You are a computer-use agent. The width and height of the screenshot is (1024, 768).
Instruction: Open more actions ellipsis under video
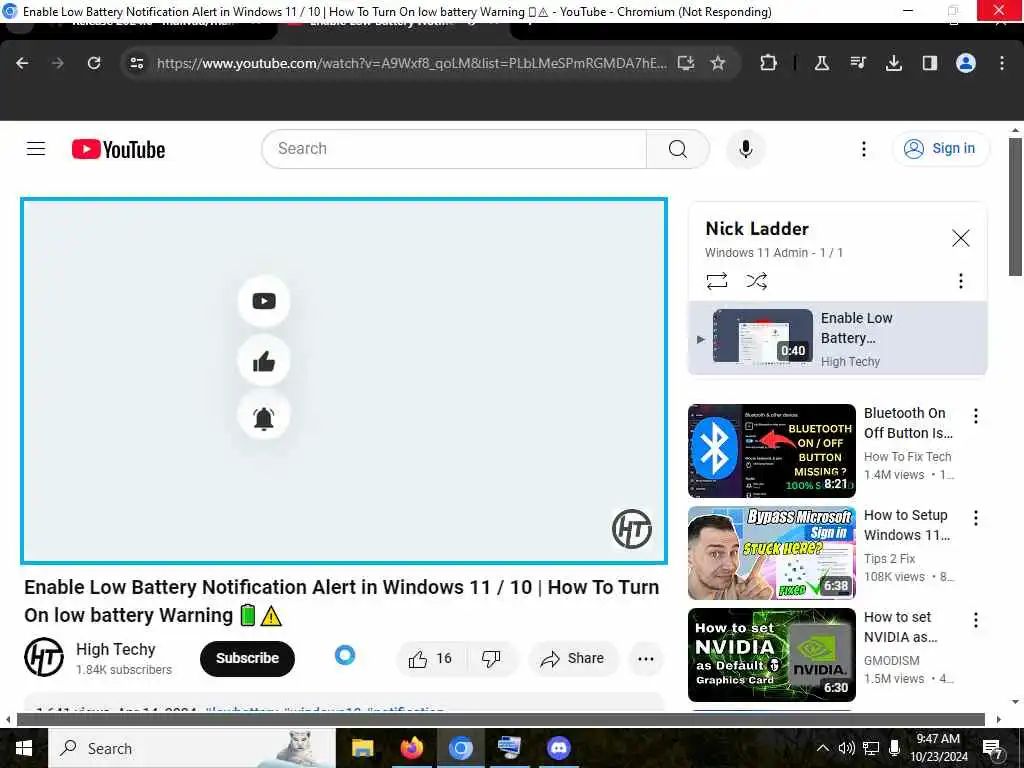point(645,658)
